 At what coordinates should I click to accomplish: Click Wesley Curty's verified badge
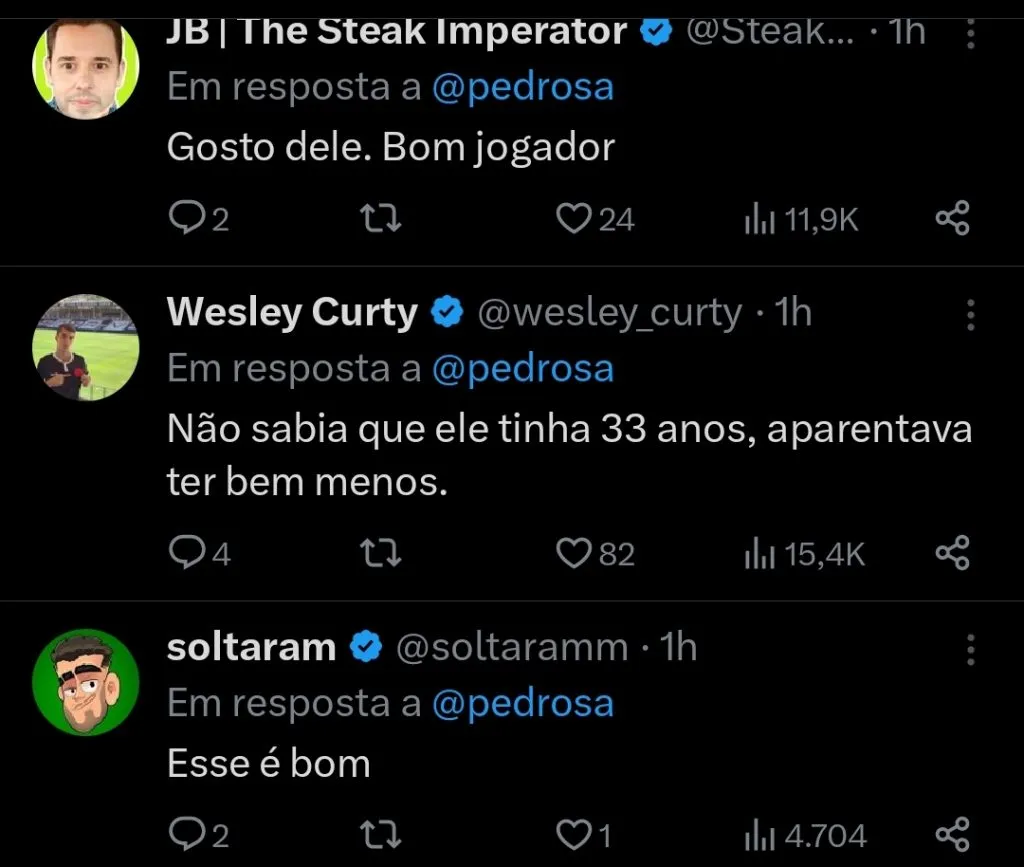point(447,311)
